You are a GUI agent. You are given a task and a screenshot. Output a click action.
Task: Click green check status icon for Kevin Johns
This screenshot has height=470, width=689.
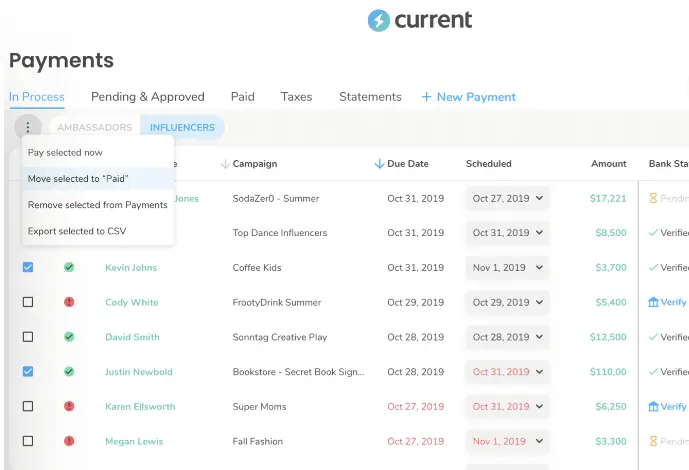[x=69, y=268]
